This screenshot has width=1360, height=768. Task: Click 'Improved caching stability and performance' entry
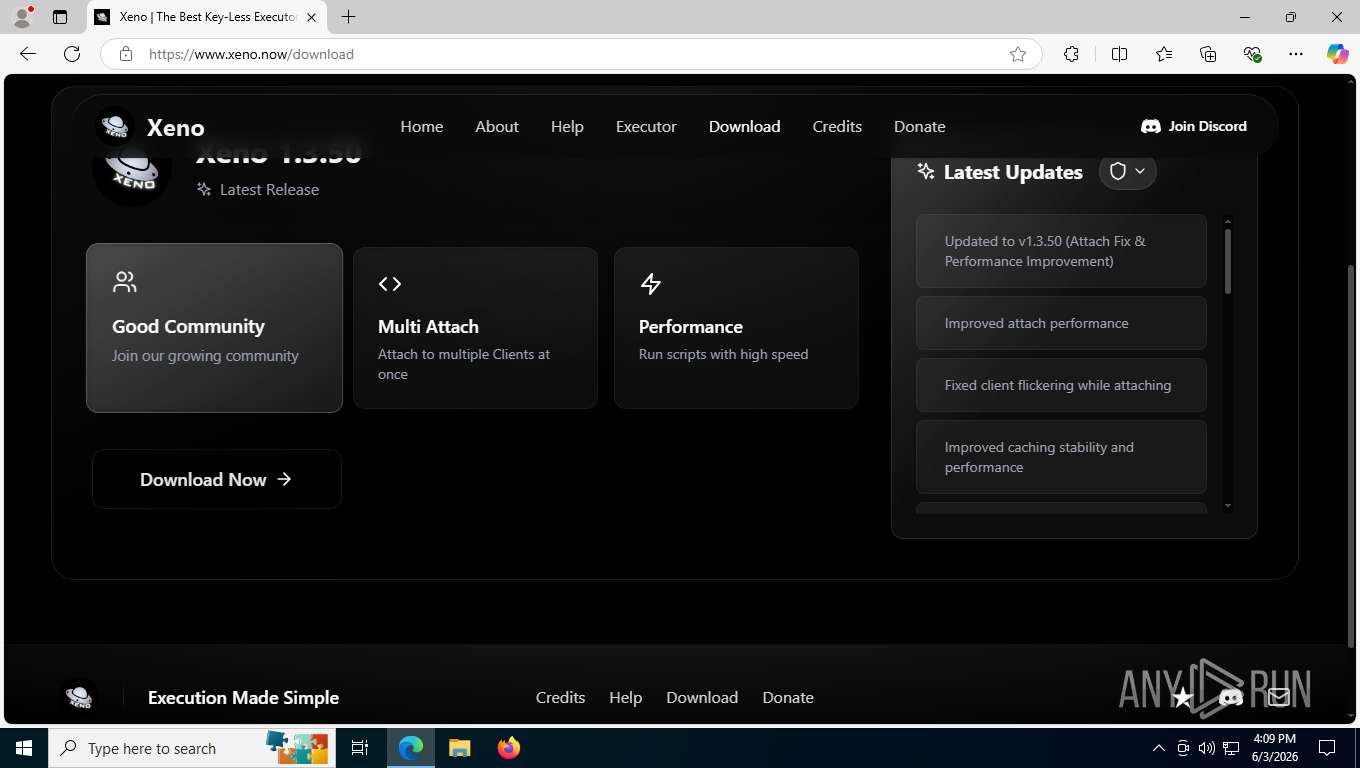click(1061, 457)
